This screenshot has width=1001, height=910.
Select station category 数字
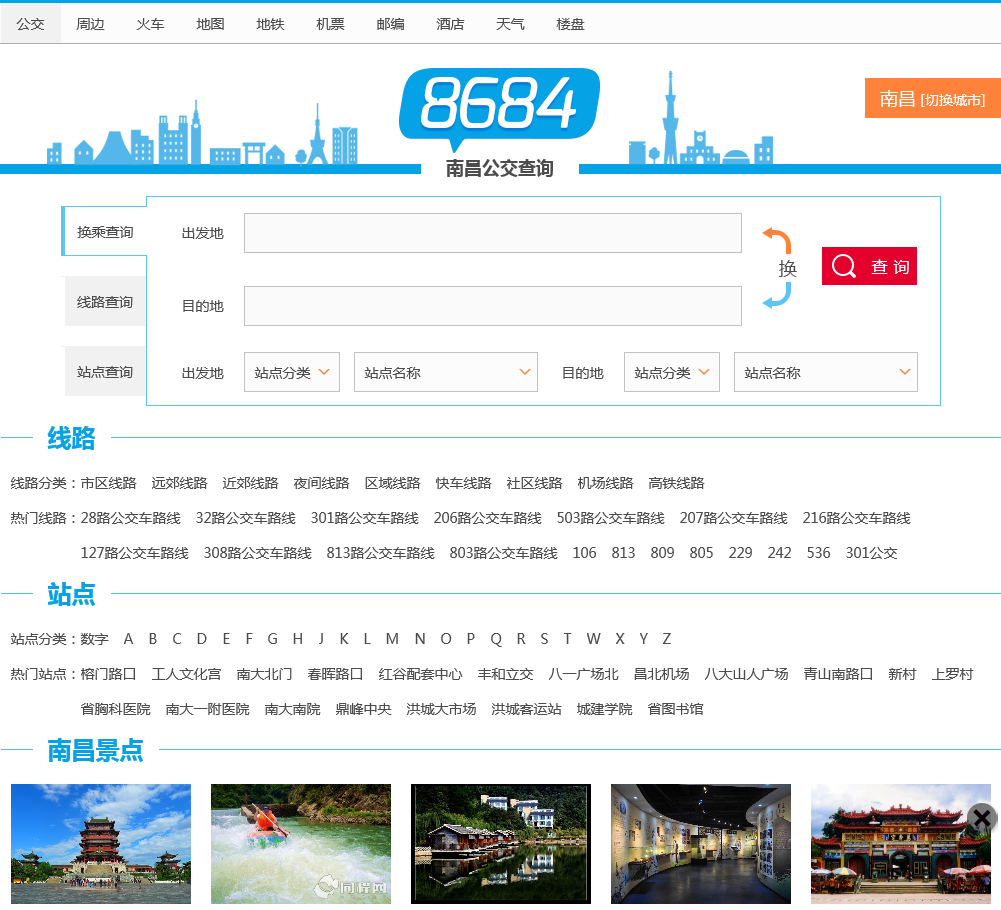pos(94,639)
